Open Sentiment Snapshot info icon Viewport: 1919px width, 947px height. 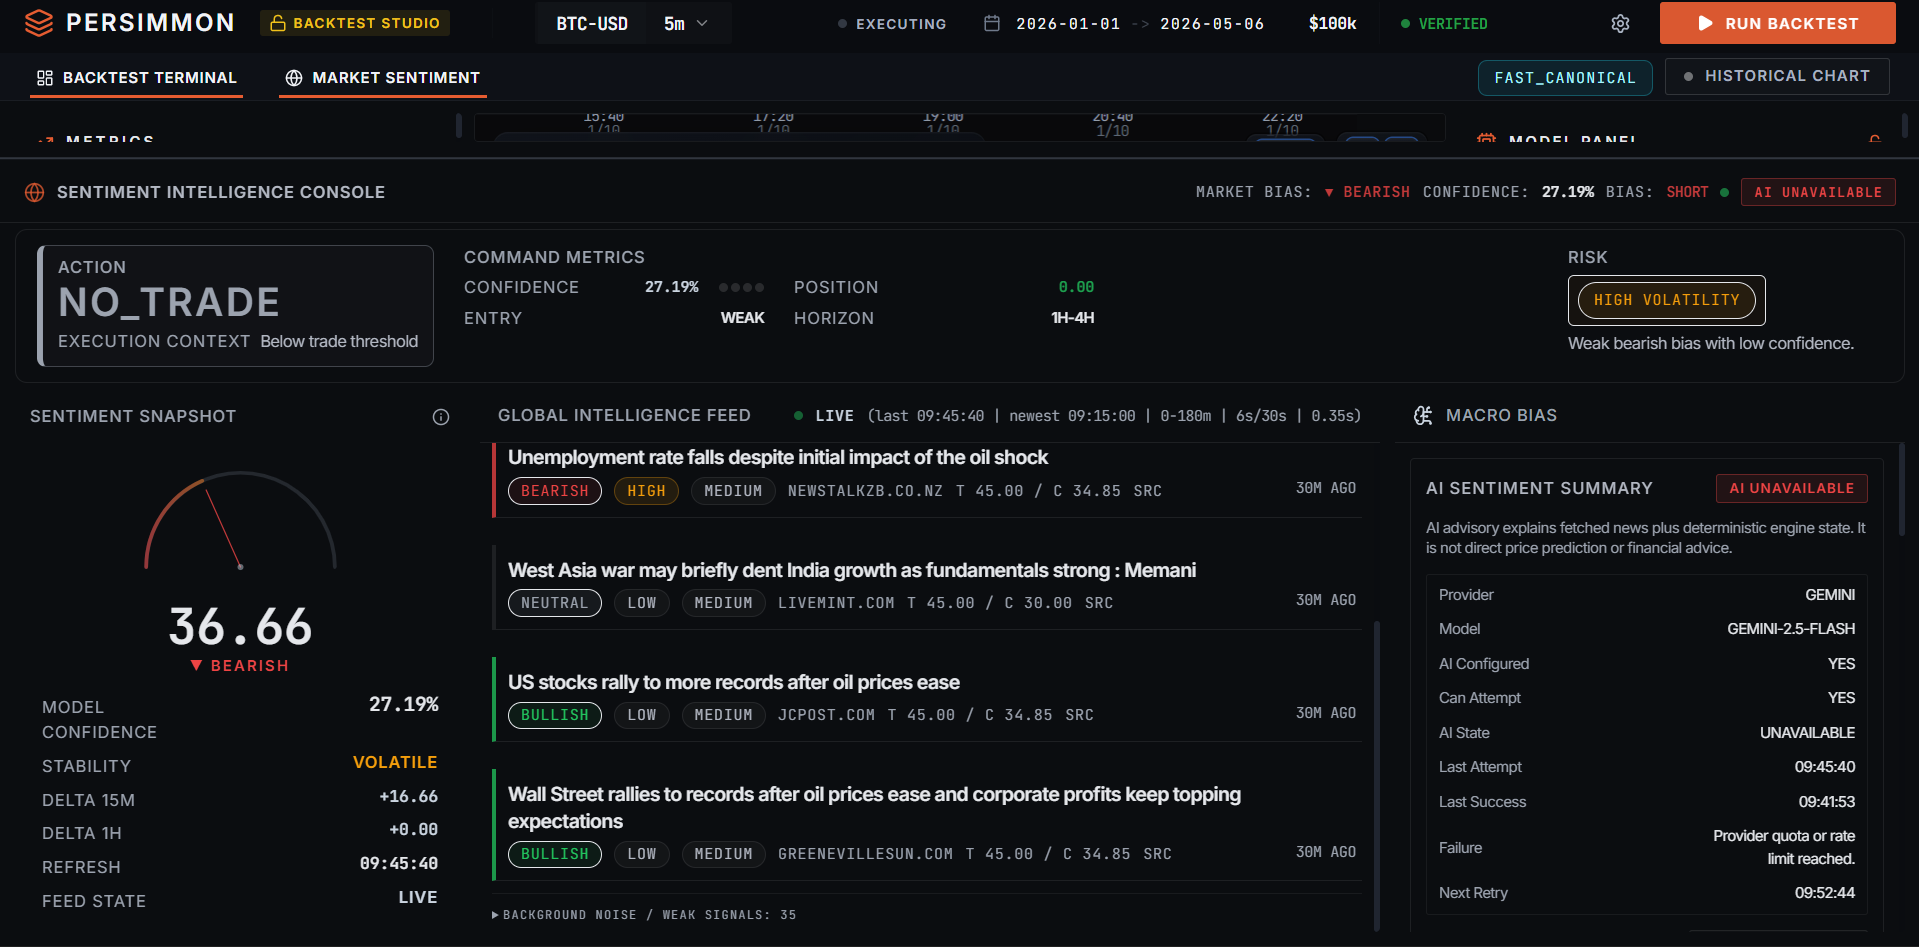(441, 417)
